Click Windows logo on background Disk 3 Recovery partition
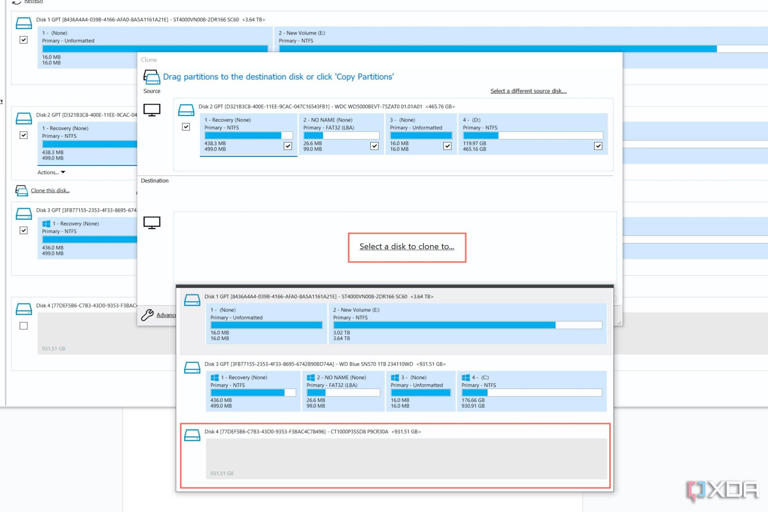The width and height of the screenshot is (768, 512). [x=46, y=223]
